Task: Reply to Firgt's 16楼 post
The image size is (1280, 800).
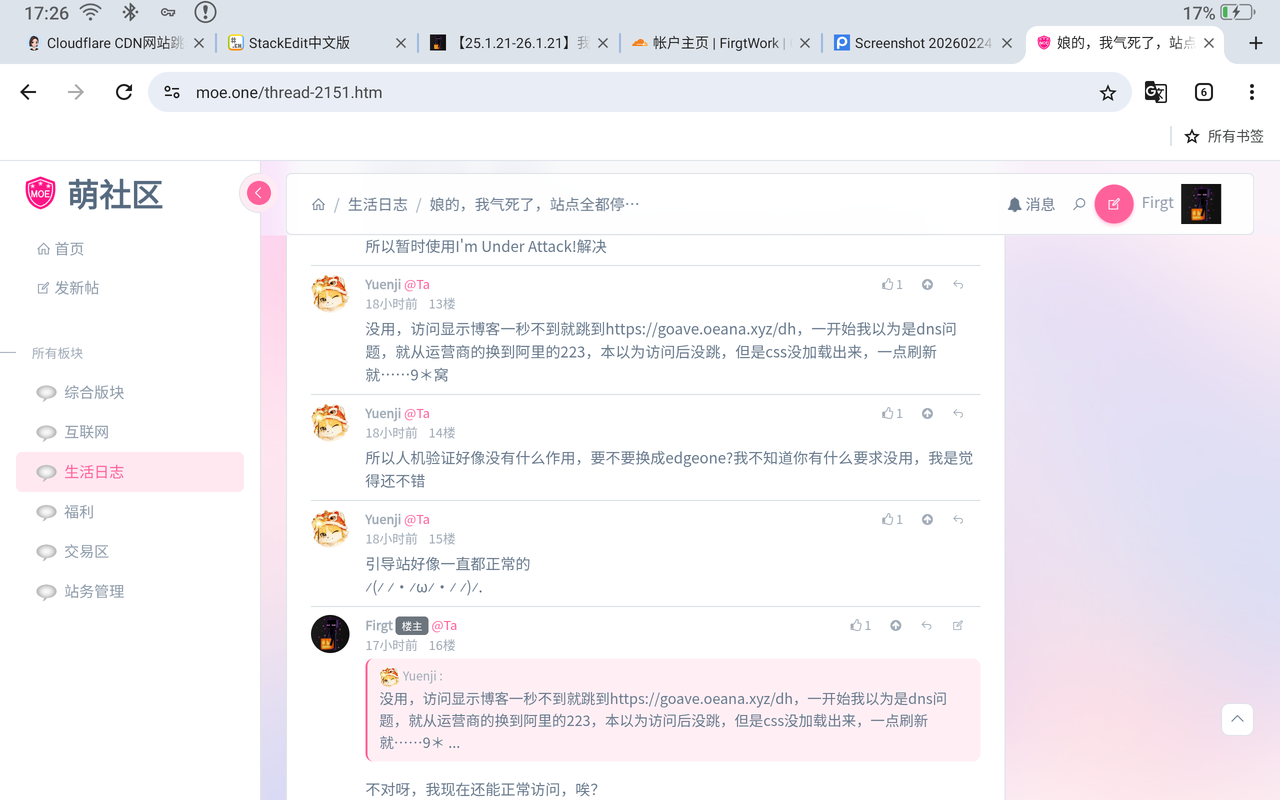Action: tap(927, 626)
